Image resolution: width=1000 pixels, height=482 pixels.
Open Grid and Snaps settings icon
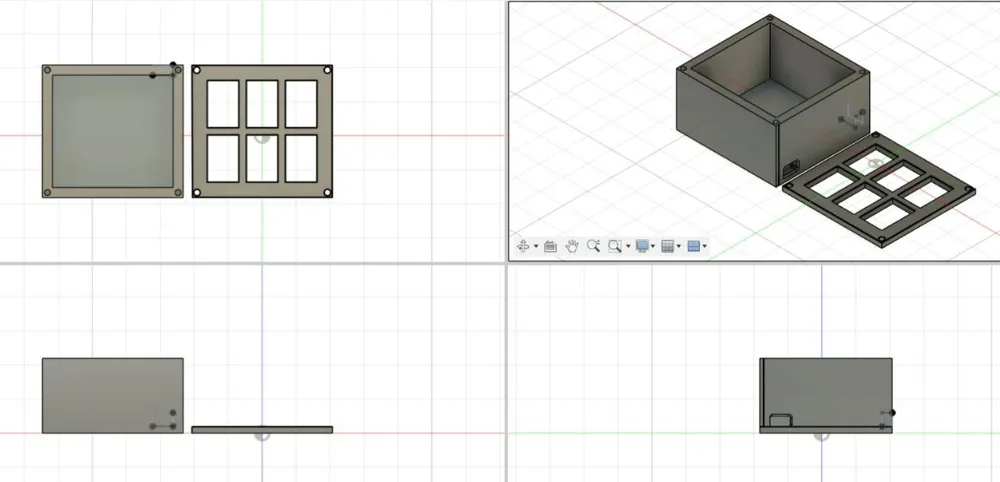coord(668,246)
